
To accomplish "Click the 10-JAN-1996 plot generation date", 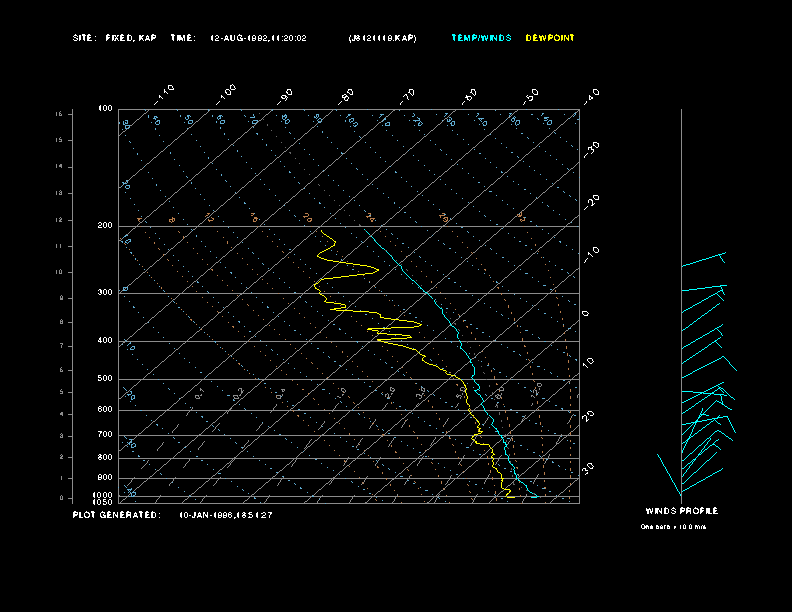I will 226,515.
